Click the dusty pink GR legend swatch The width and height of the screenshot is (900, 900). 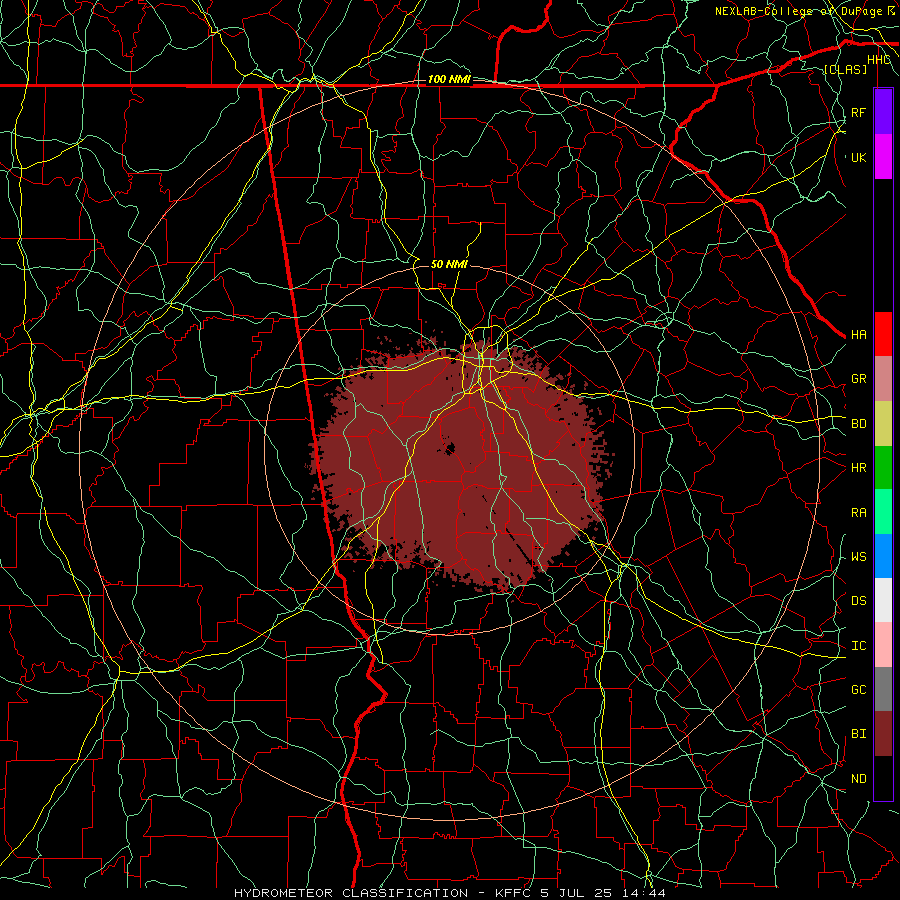tap(883, 379)
